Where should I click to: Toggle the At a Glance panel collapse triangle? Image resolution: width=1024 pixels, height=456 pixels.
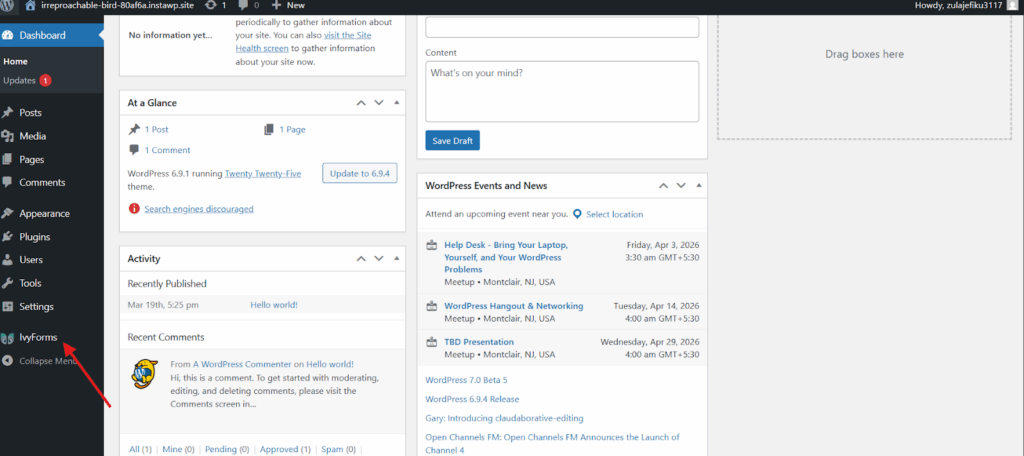(397, 103)
